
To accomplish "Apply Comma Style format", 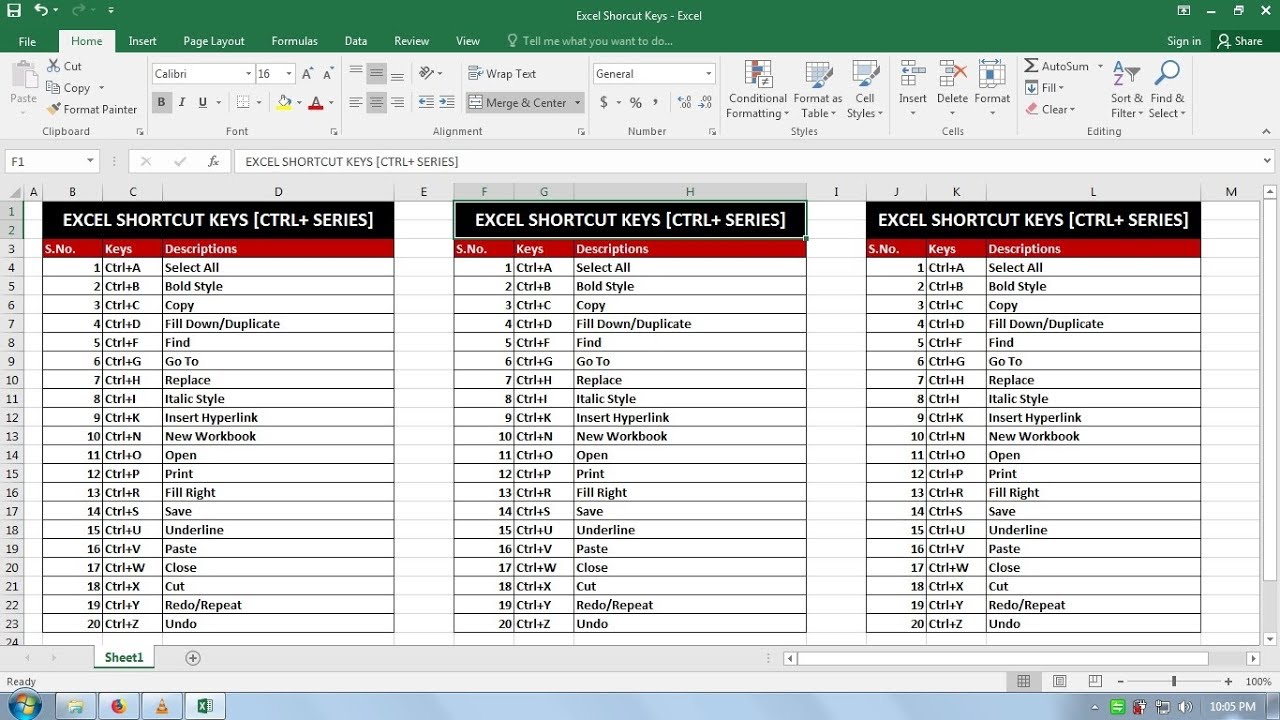I will click(656, 102).
